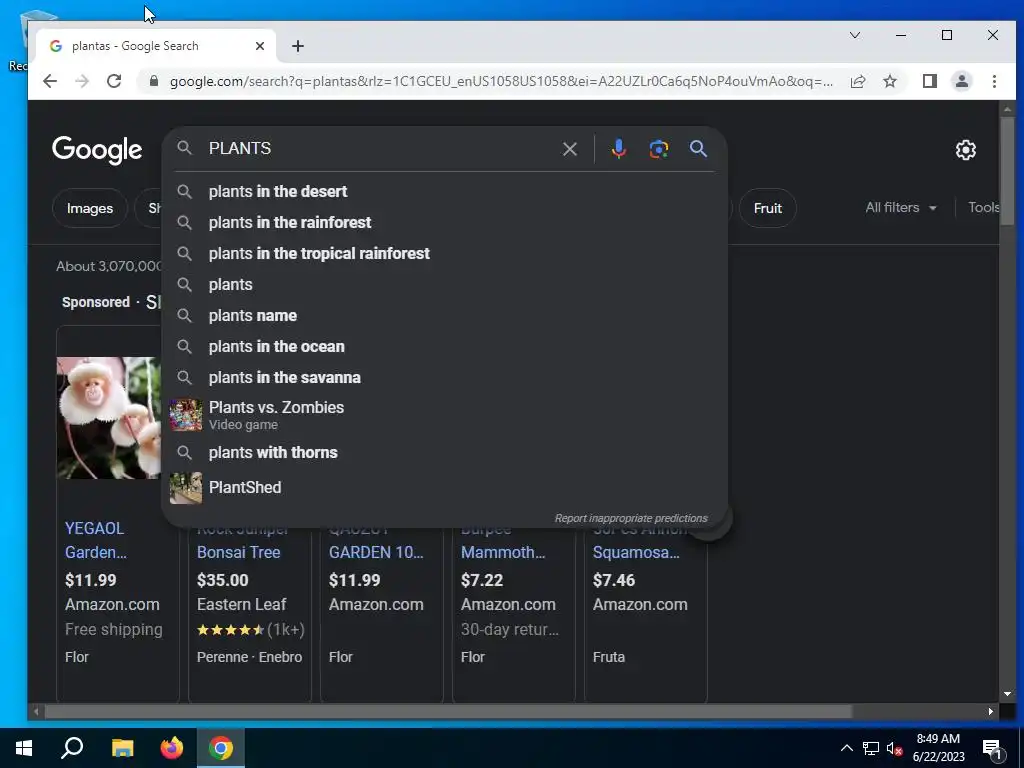This screenshot has height=768, width=1024.
Task: Open Google Lens image search icon
Action: [658, 149]
